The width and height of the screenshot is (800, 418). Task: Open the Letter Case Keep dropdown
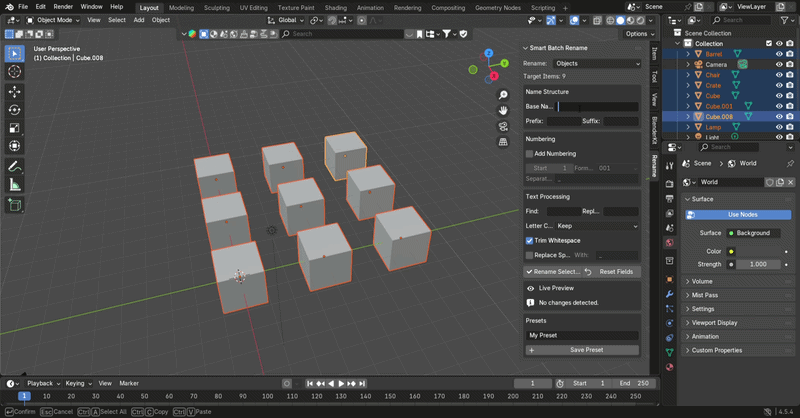pyautogui.click(x=596, y=226)
